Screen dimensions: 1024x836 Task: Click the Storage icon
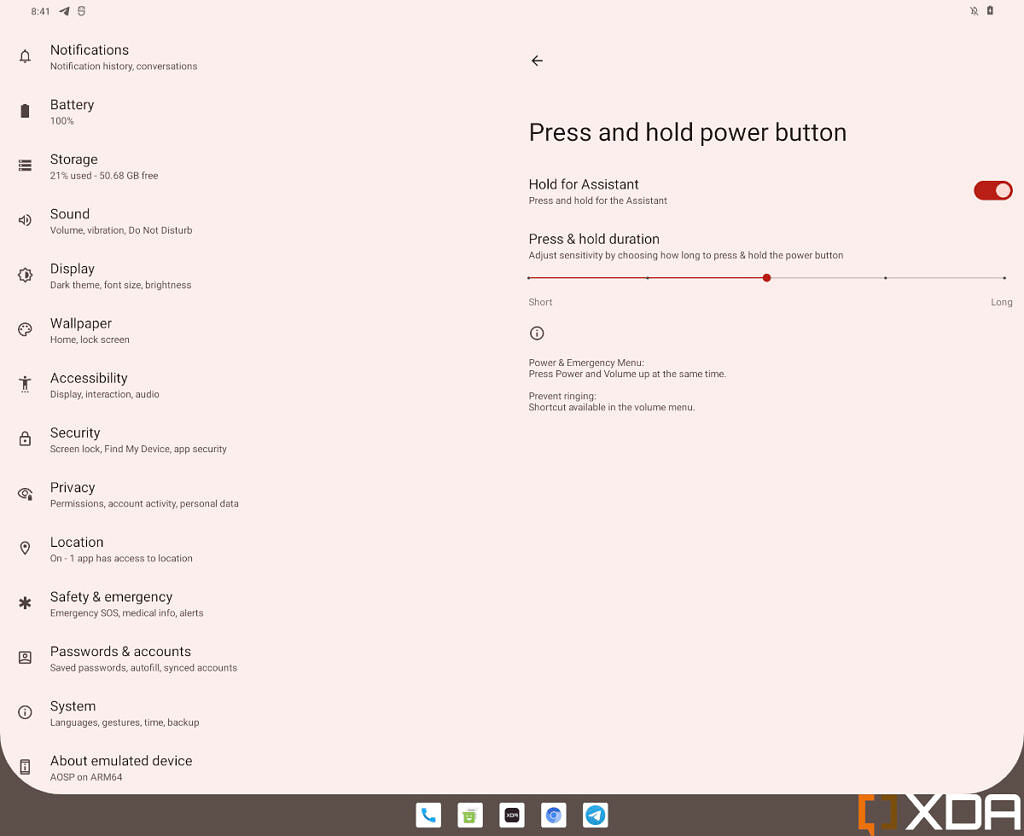point(25,166)
